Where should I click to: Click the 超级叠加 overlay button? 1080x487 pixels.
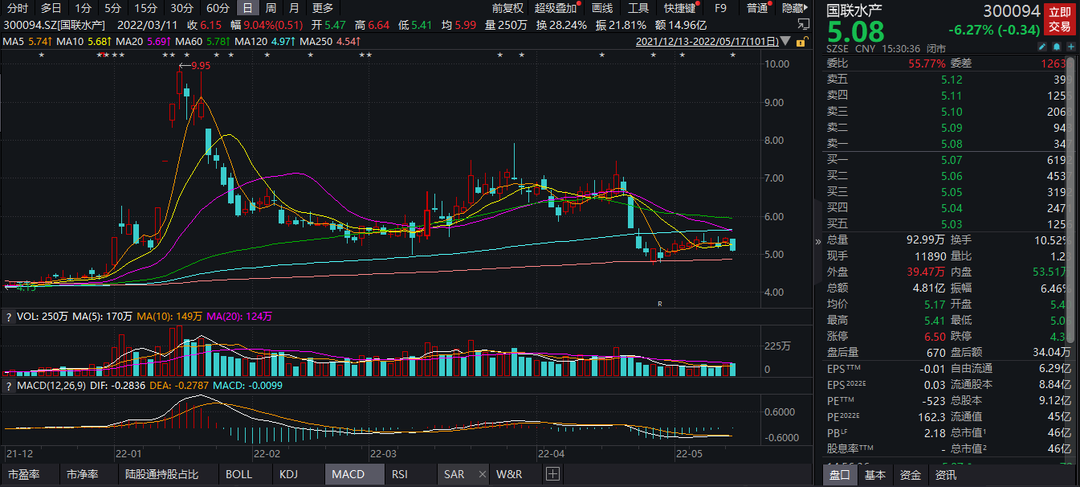click(x=557, y=8)
